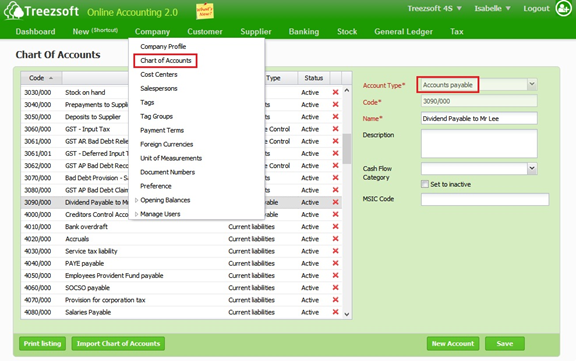Open the Account Type dropdown
The image size is (576, 361).
point(532,84)
